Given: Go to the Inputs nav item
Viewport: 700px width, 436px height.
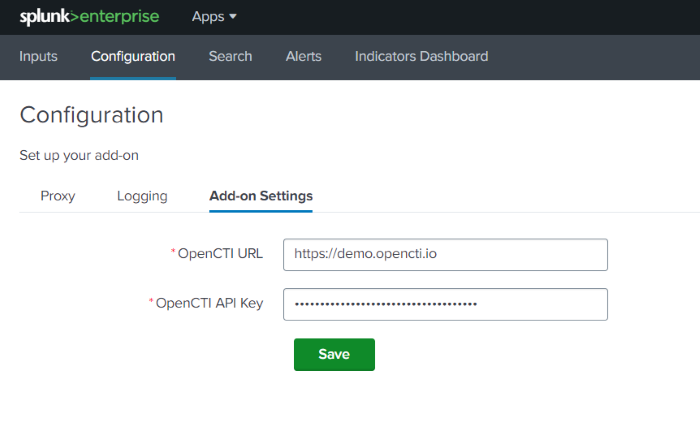Looking at the screenshot, I should 38,56.
